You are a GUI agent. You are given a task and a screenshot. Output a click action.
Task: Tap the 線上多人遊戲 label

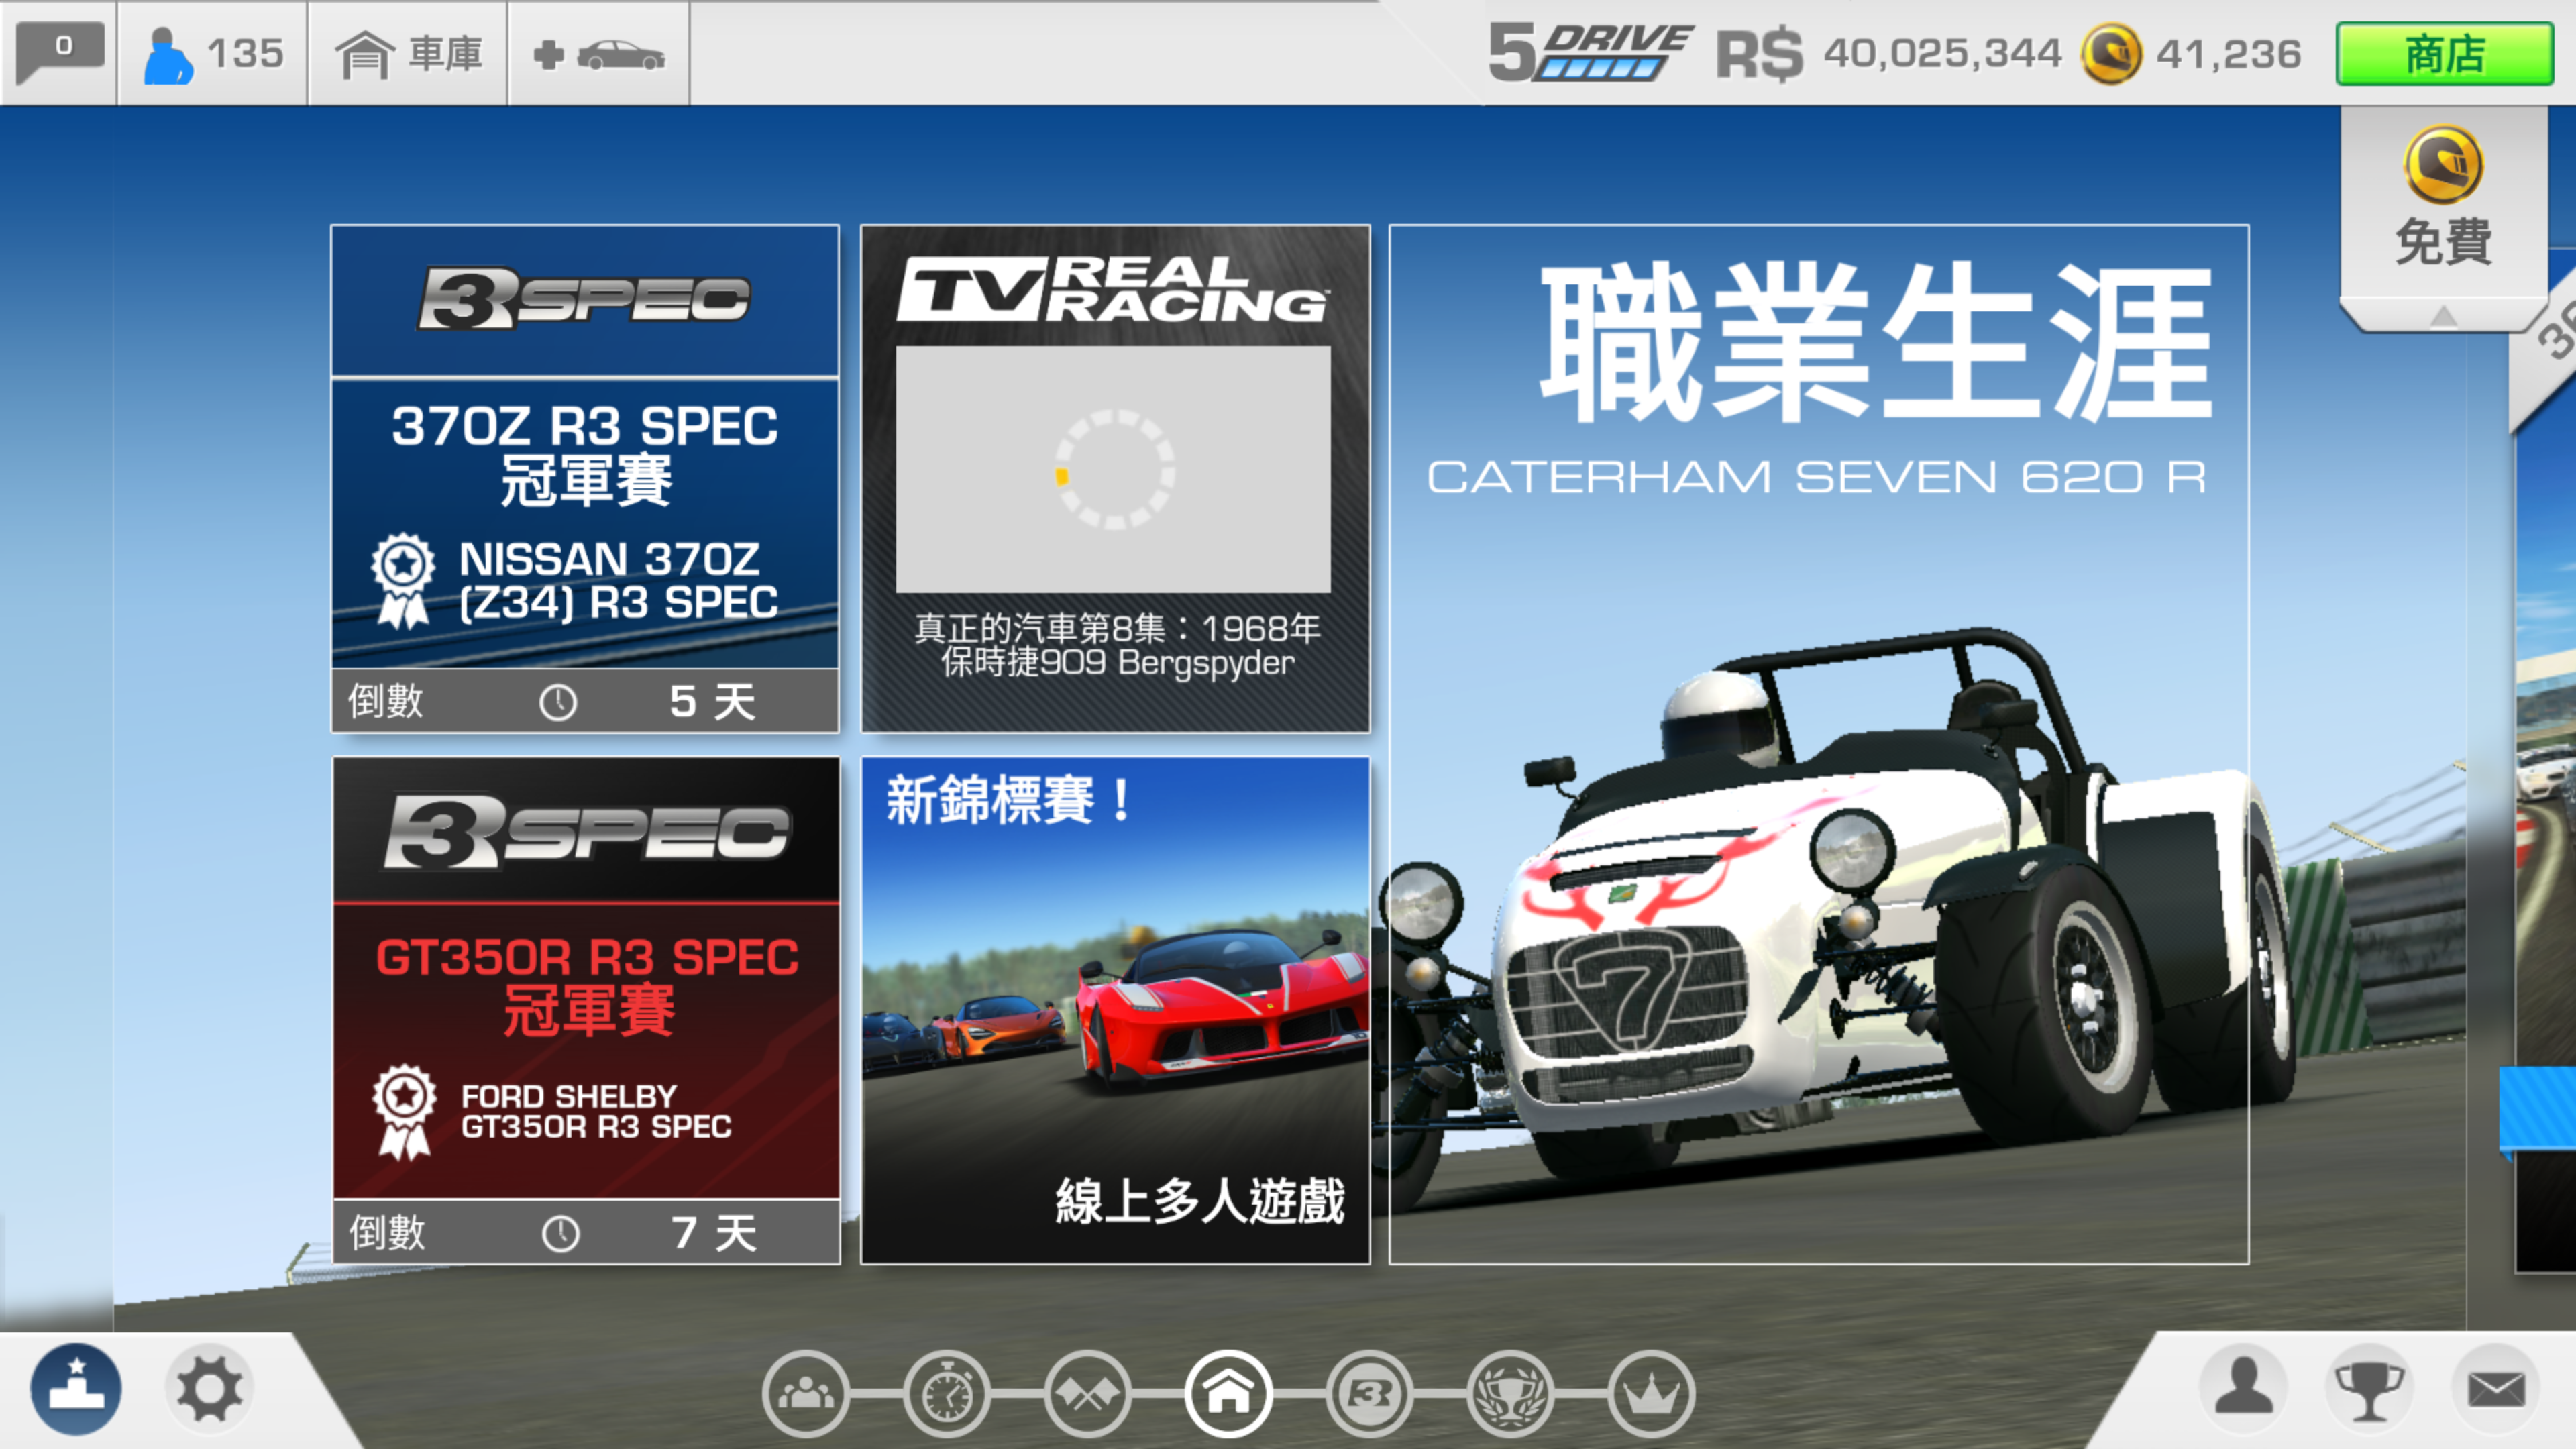click(1200, 1201)
